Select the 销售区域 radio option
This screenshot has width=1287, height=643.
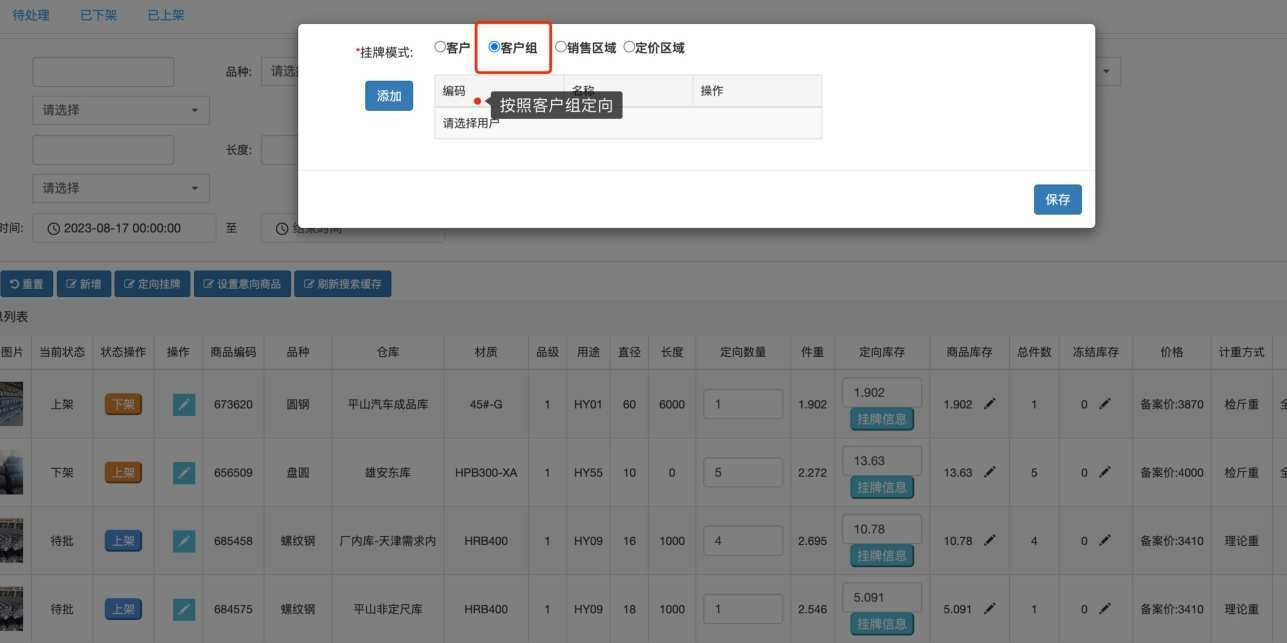click(x=560, y=47)
